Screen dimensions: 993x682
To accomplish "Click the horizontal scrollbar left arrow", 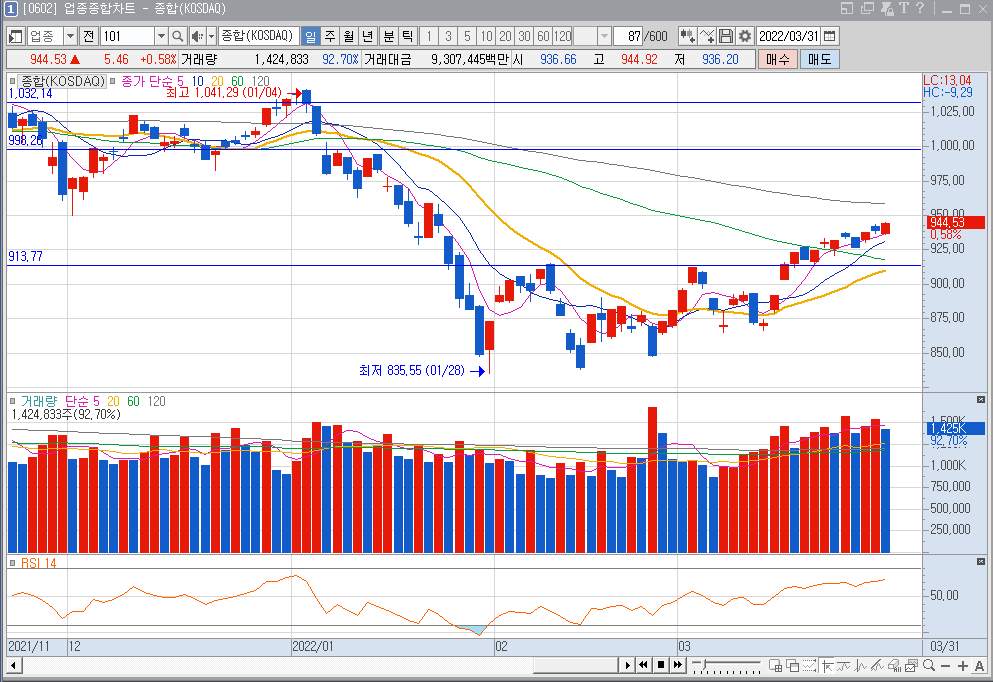I will (13, 665).
